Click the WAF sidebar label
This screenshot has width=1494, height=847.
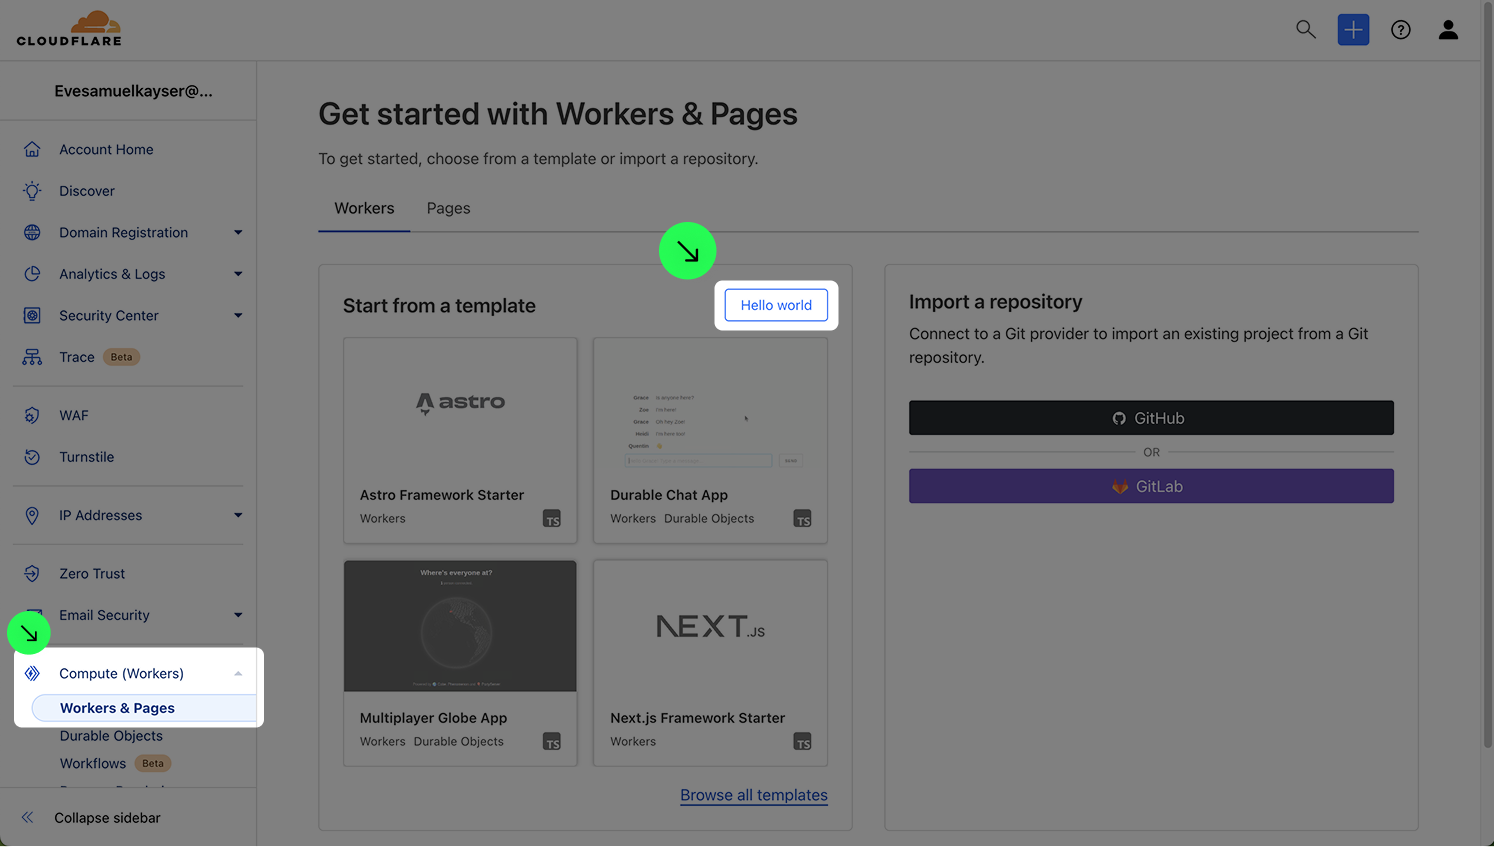pyautogui.click(x=74, y=415)
